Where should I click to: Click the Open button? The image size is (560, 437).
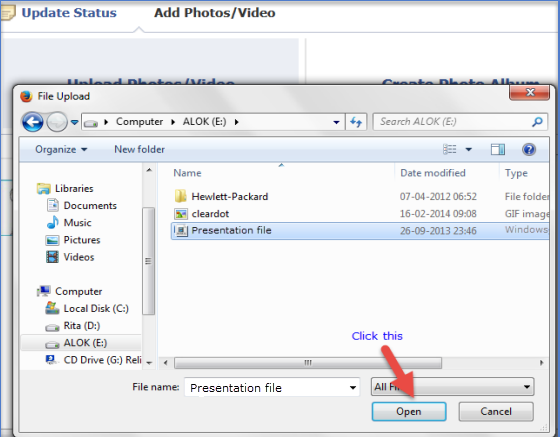409,411
